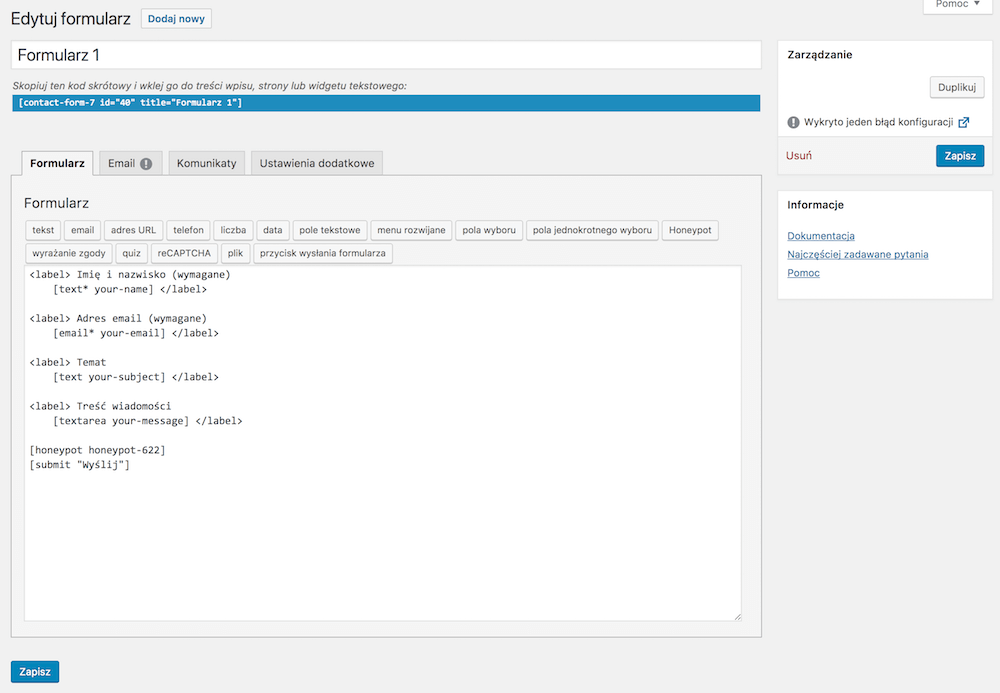Open the Pomoc link in Informacje
This screenshot has height=693, width=1000.
(x=804, y=273)
